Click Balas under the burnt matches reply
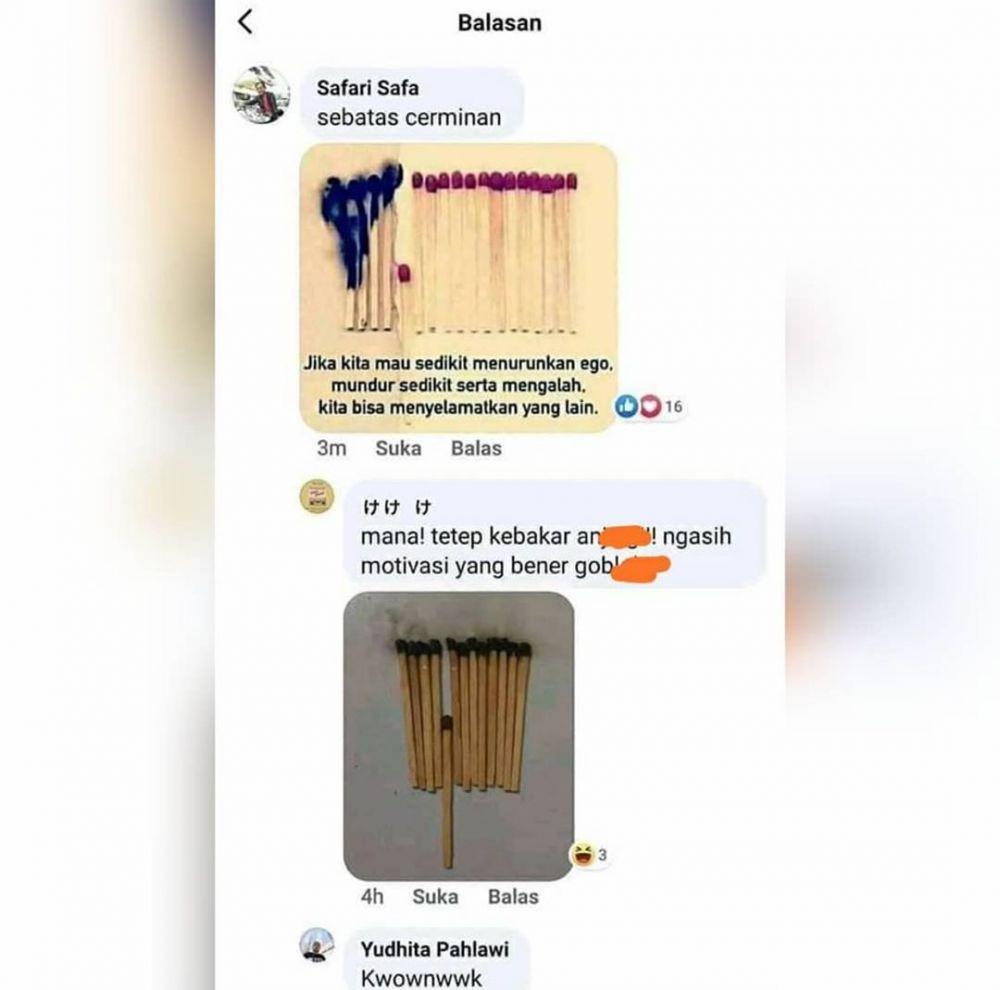Image resolution: width=1000 pixels, height=990 pixels. pyautogui.click(x=513, y=897)
